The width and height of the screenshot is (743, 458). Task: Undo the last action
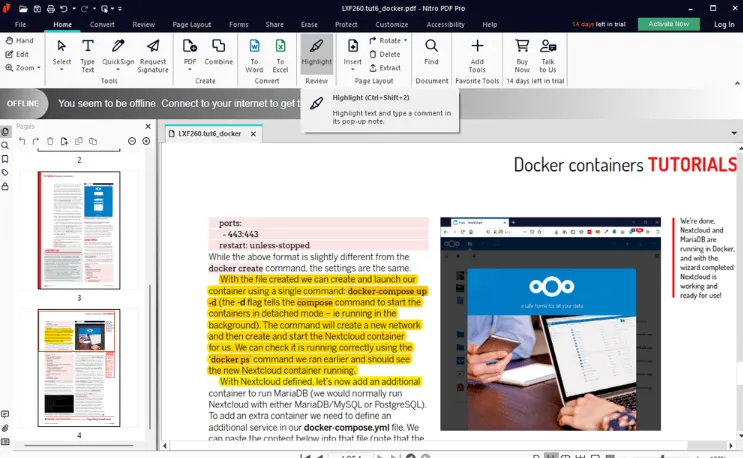coord(63,9)
